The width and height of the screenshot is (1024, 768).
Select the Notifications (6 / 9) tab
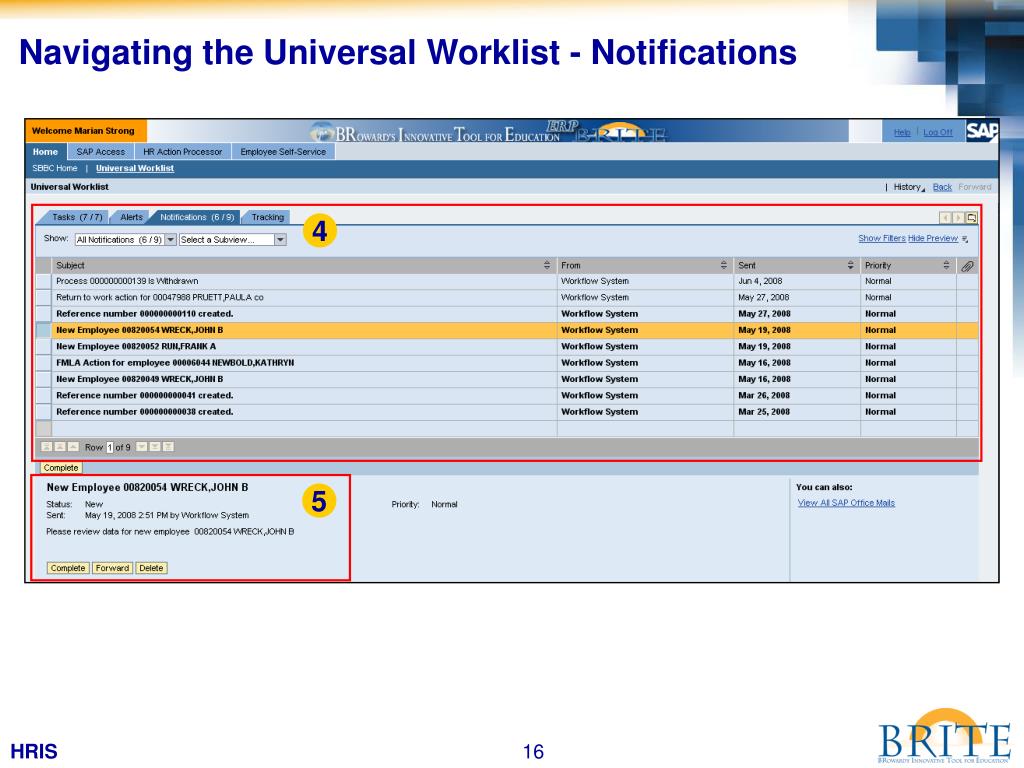(197, 217)
